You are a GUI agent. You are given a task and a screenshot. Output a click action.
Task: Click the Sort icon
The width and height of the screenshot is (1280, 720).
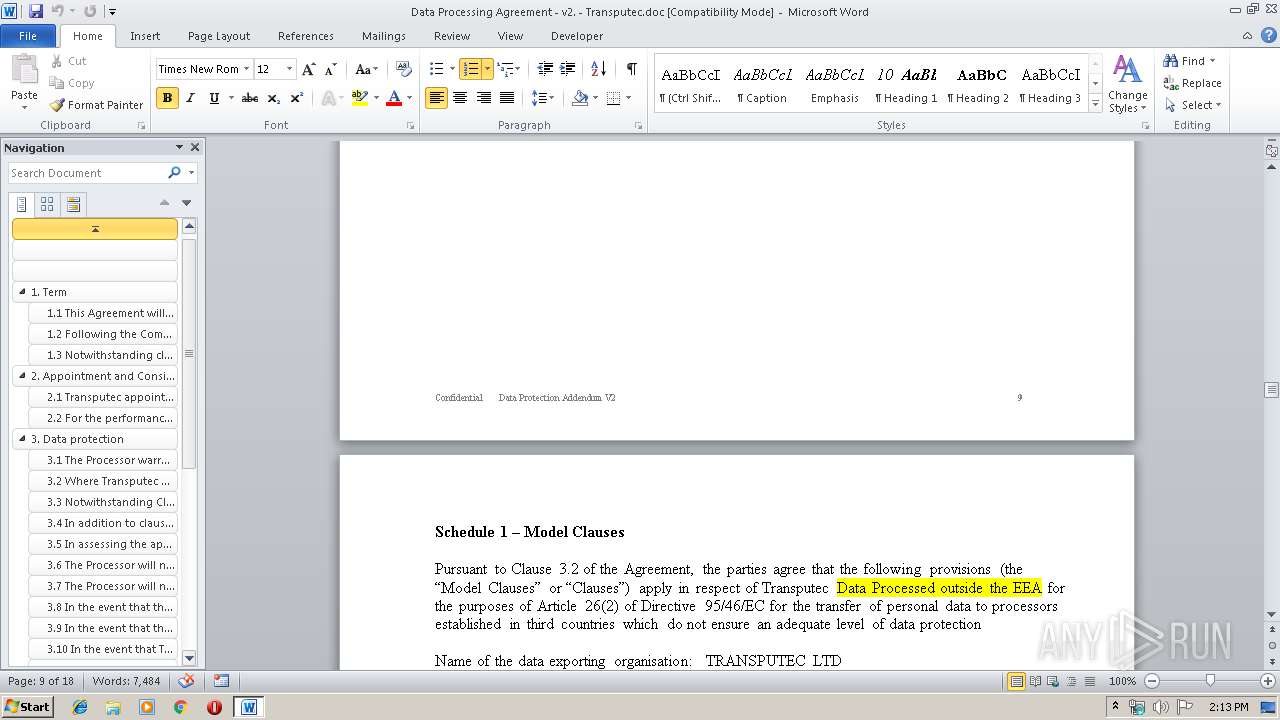point(598,69)
